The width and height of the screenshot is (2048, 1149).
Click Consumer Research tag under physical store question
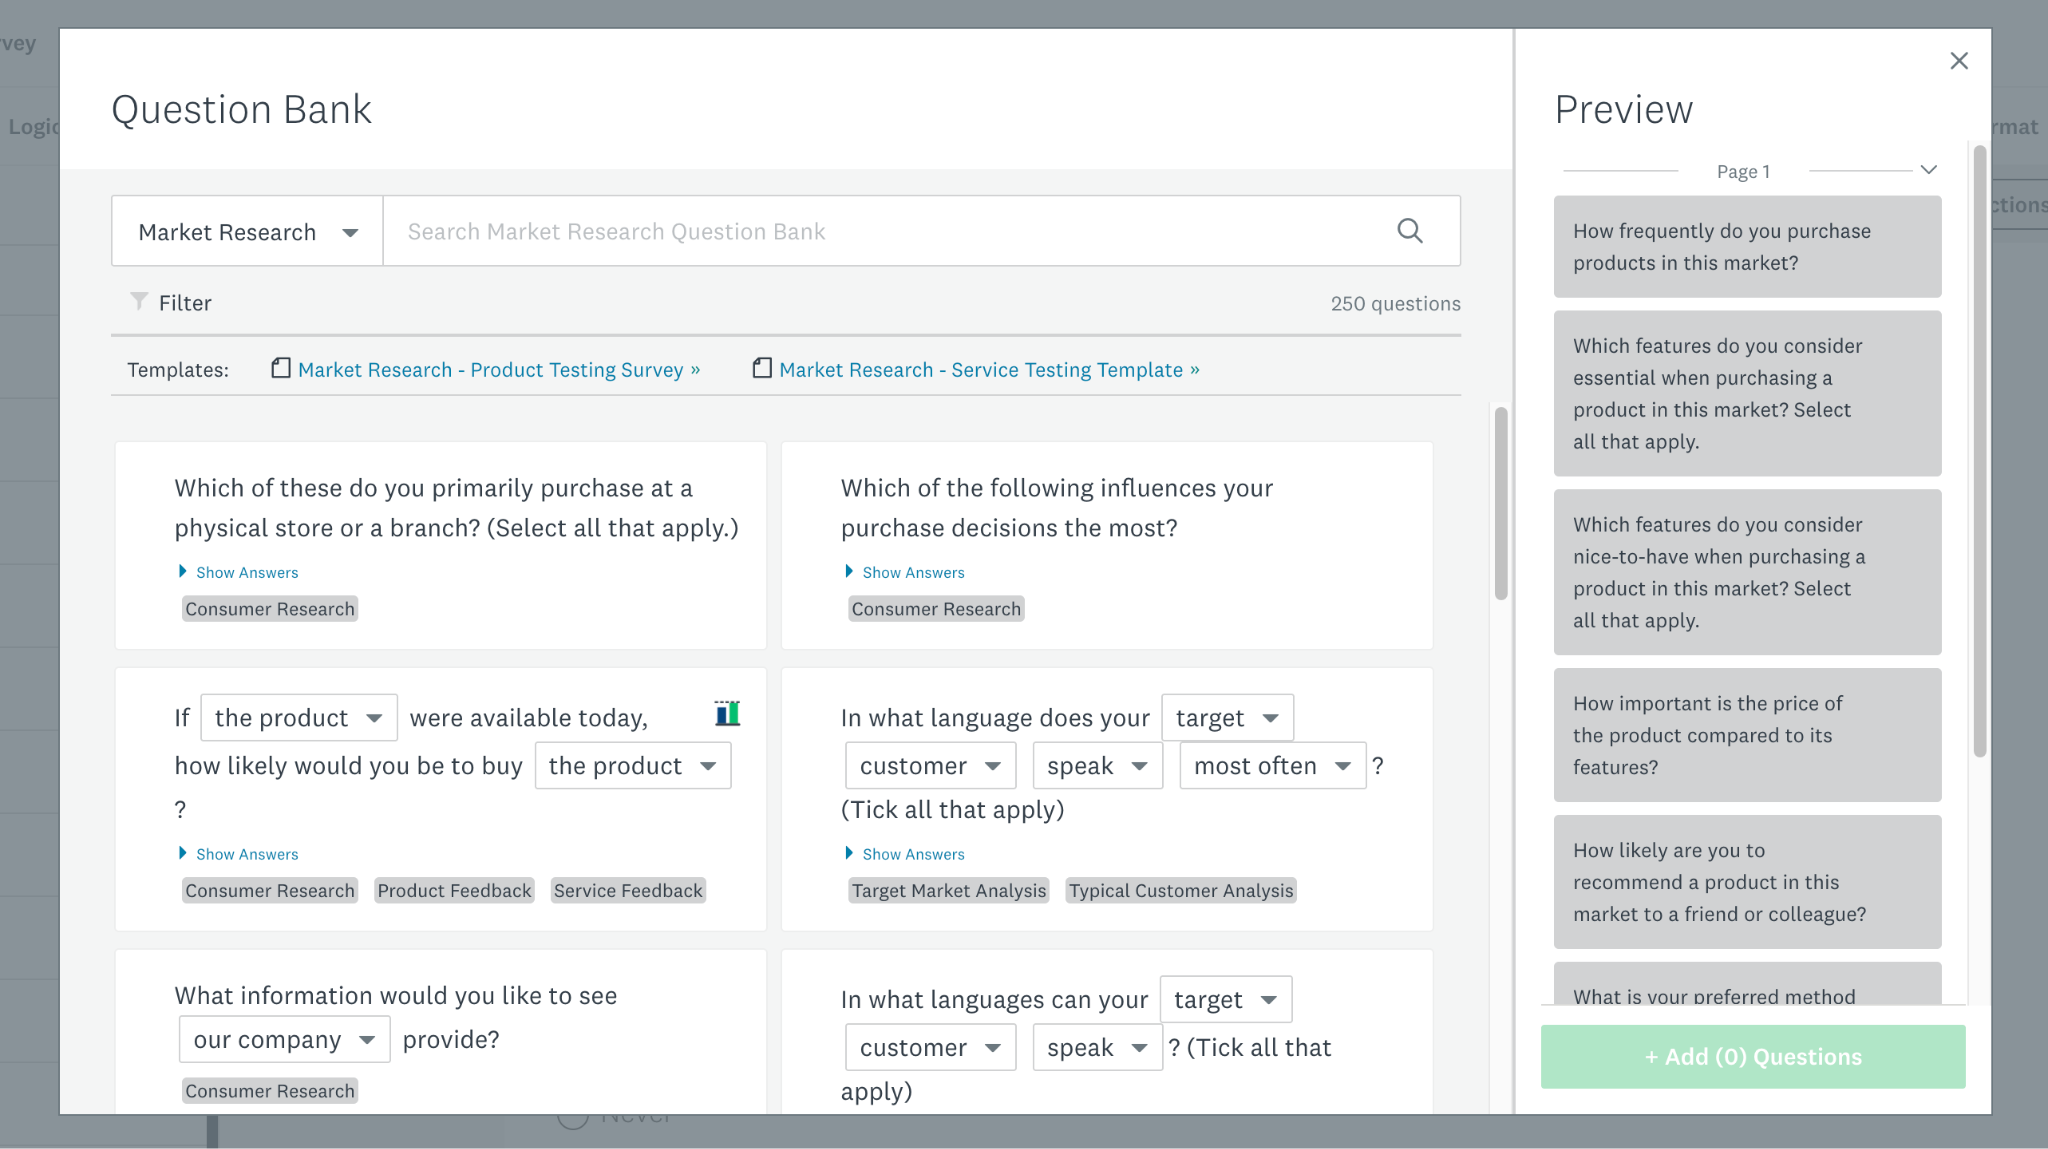(x=270, y=609)
